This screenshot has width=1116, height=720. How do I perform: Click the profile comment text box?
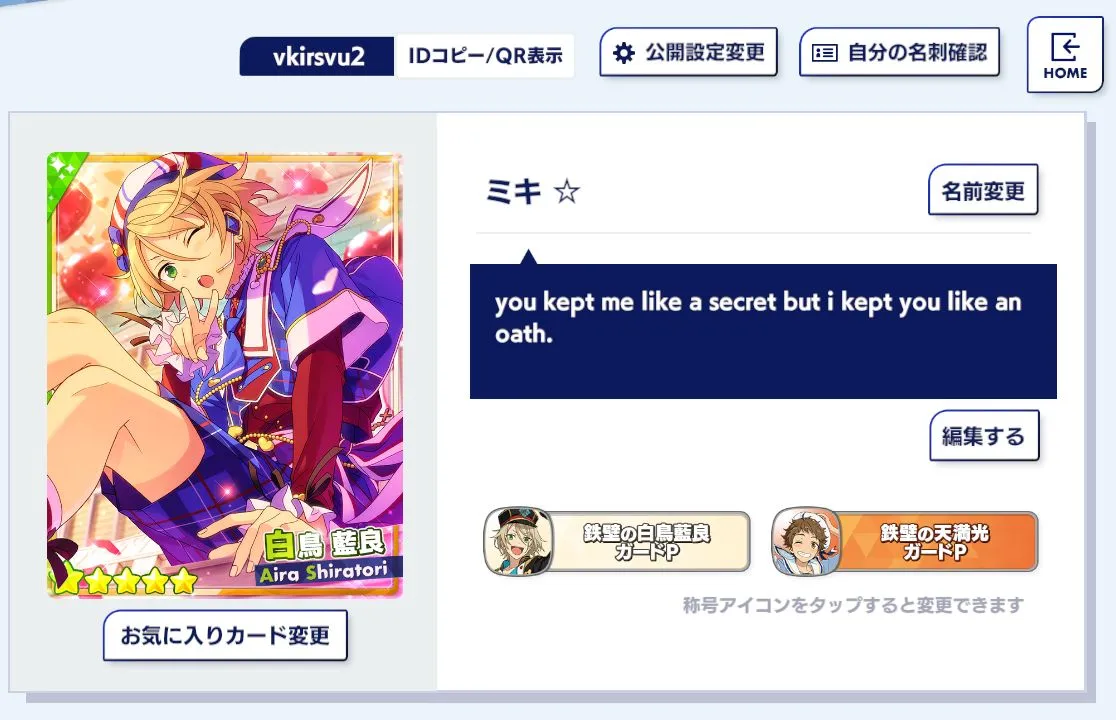(763, 331)
